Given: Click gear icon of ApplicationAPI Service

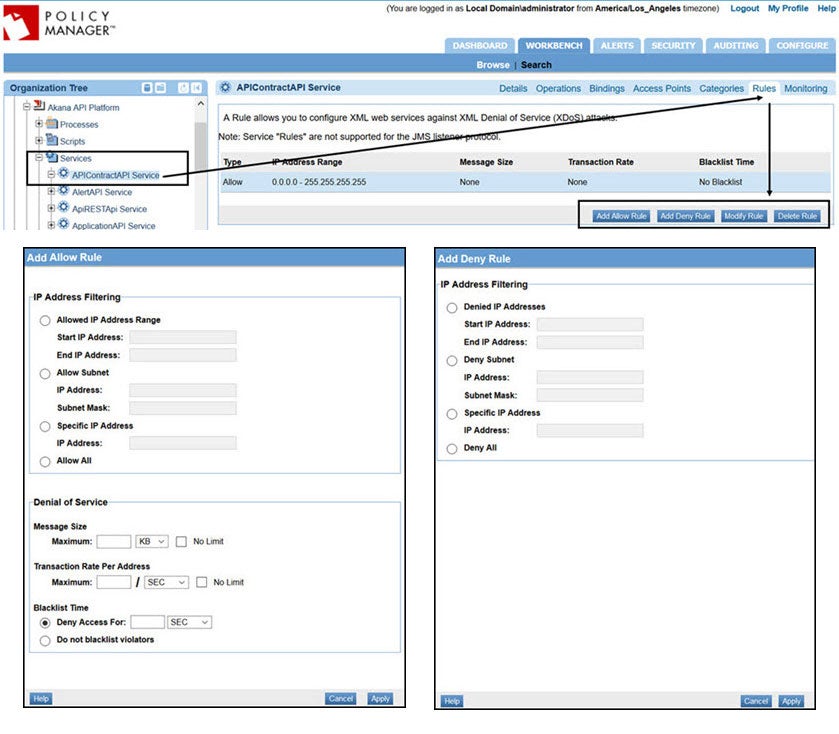Looking at the screenshot, I should [64, 224].
